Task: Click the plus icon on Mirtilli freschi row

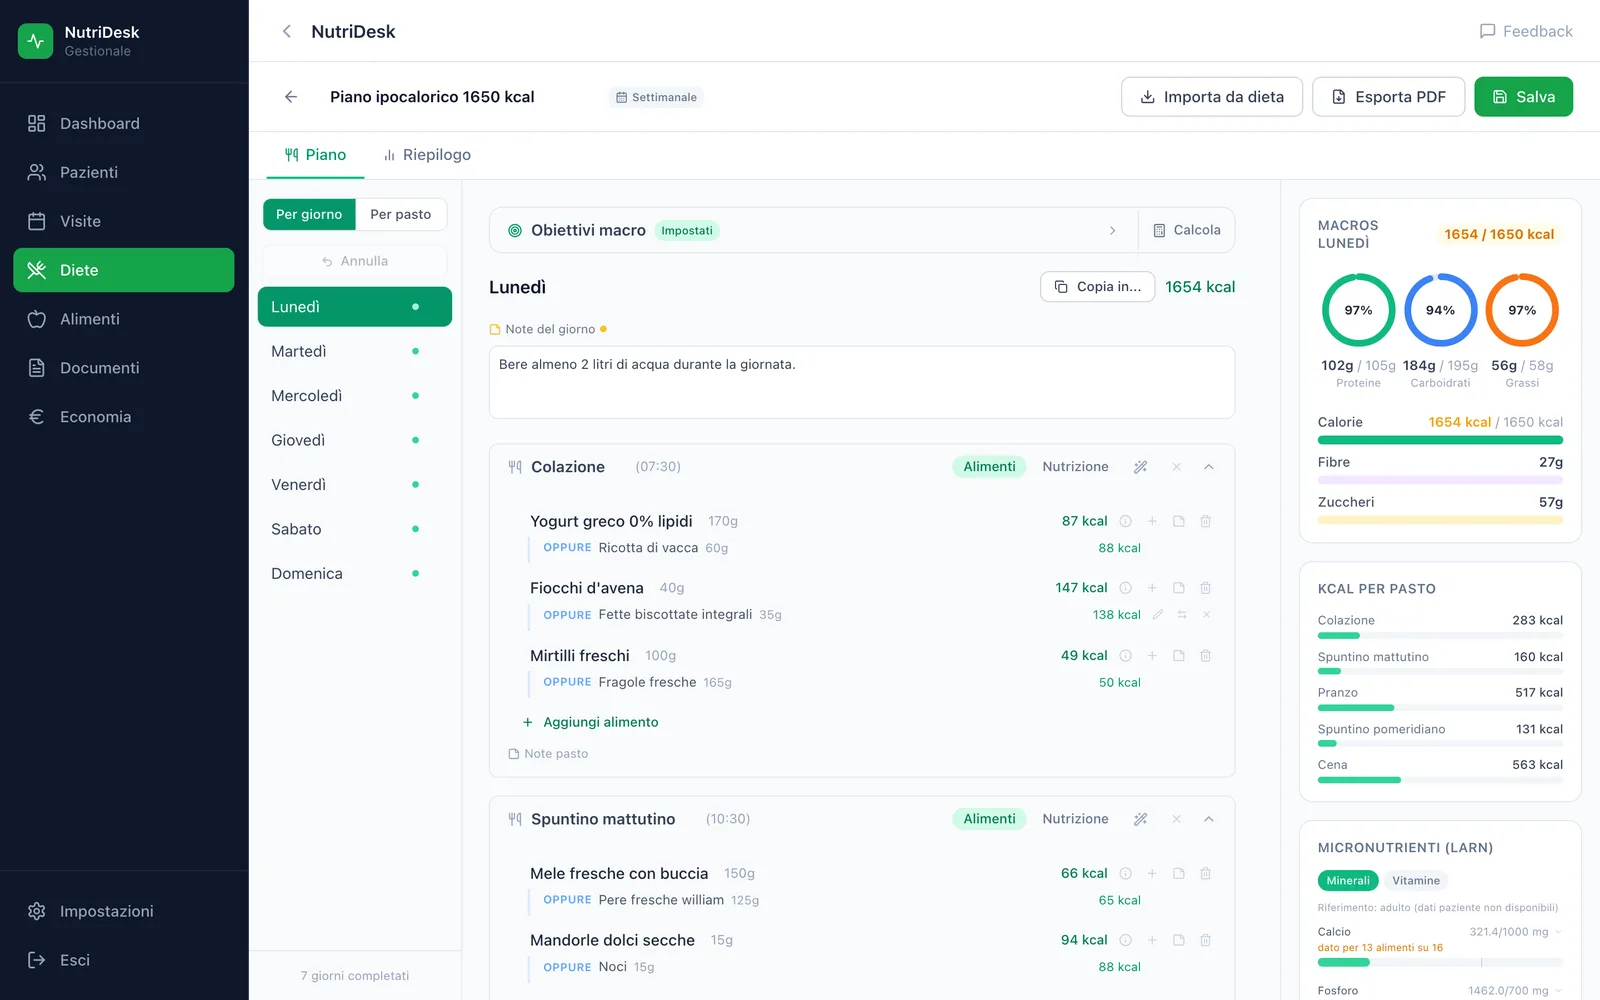Action: [x=1152, y=656]
